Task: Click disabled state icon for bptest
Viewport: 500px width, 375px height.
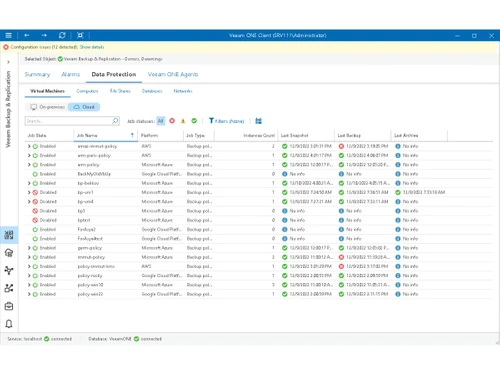Action: pyautogui.click(x=35, y=220)
